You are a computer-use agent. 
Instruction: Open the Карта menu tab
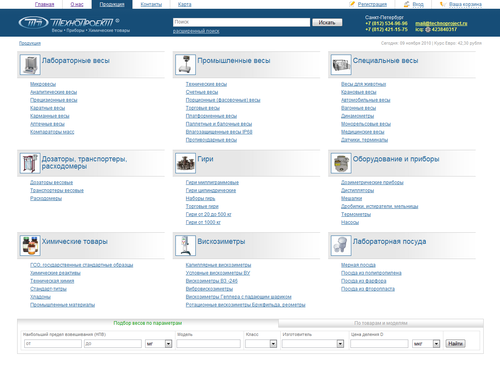(185, 4)
